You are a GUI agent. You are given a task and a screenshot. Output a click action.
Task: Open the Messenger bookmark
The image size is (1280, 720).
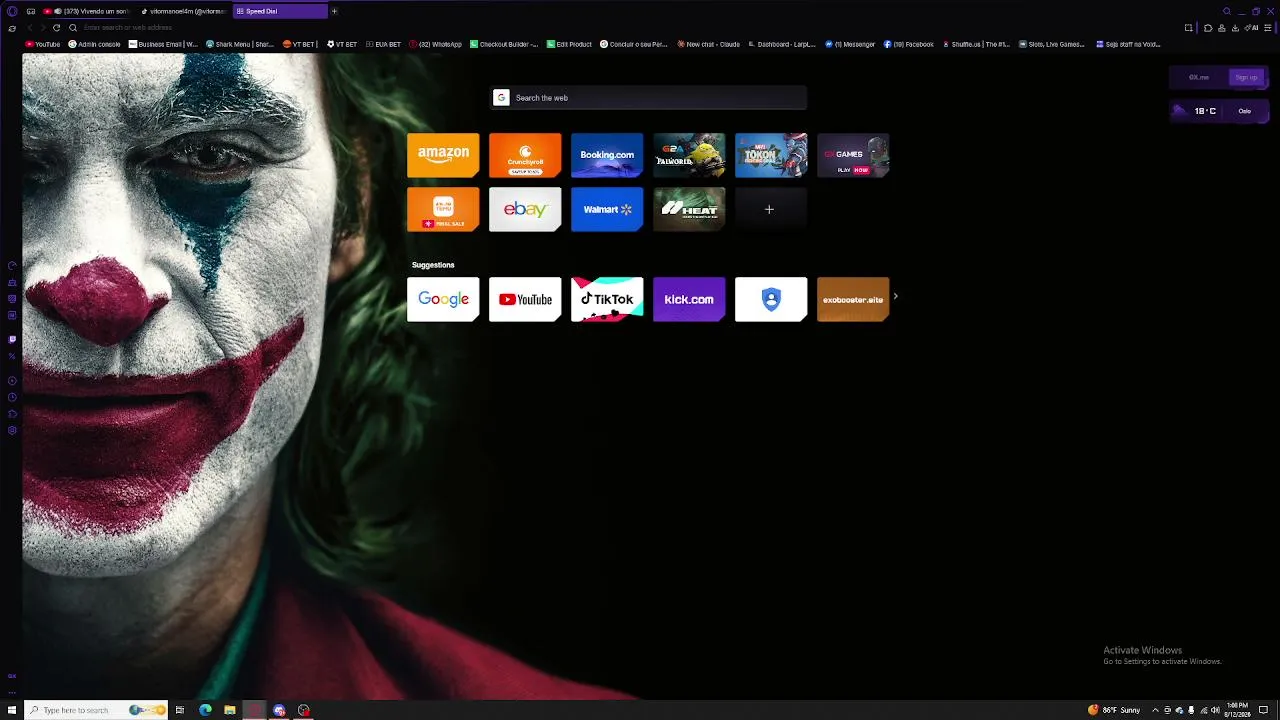tap(850, 44)
